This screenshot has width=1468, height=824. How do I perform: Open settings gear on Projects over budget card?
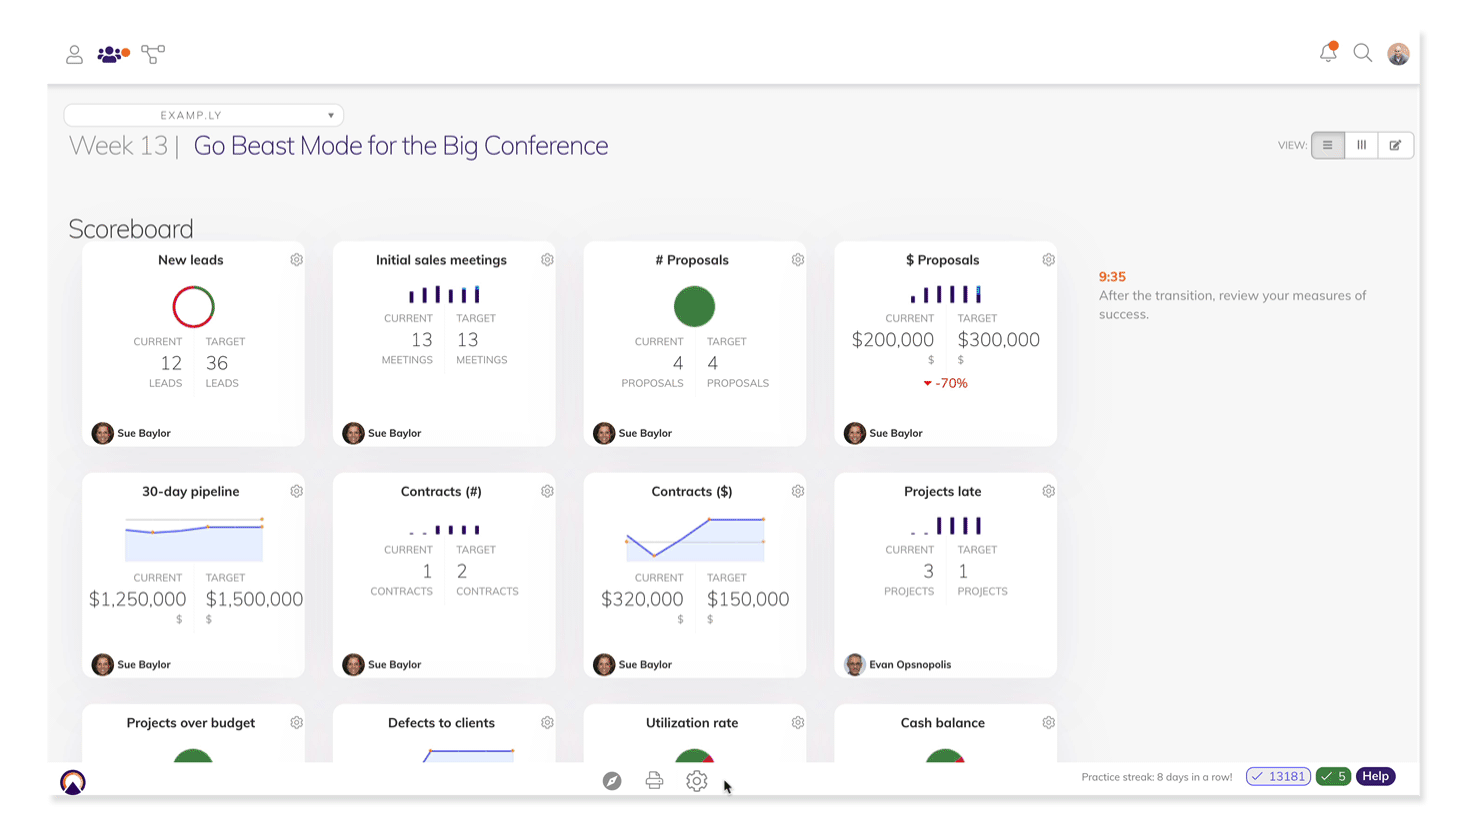pyautogui.click(x=297, y=722)
